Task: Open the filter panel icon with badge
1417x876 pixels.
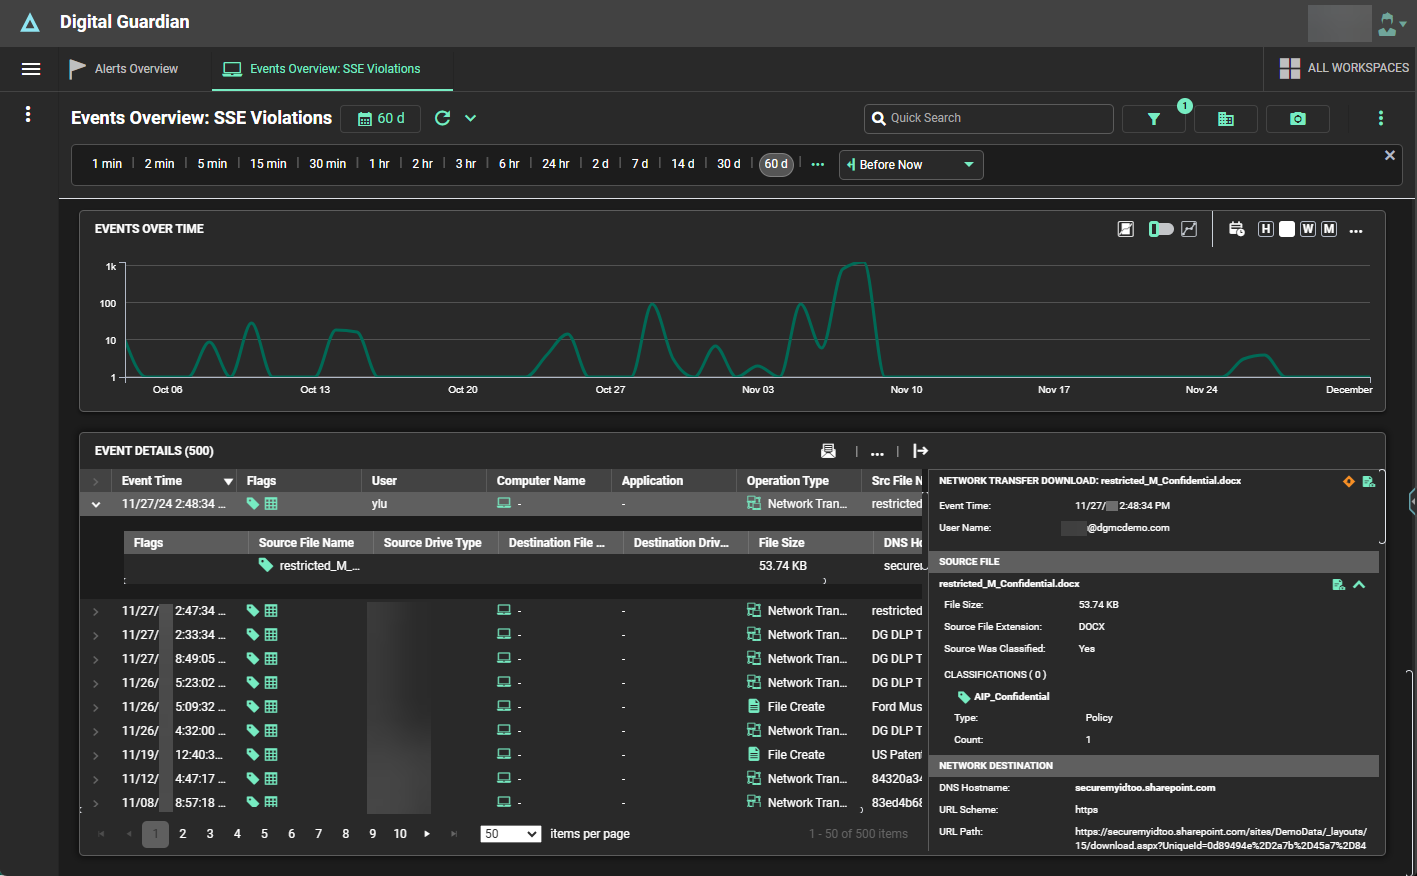Action: point(1153,118)
